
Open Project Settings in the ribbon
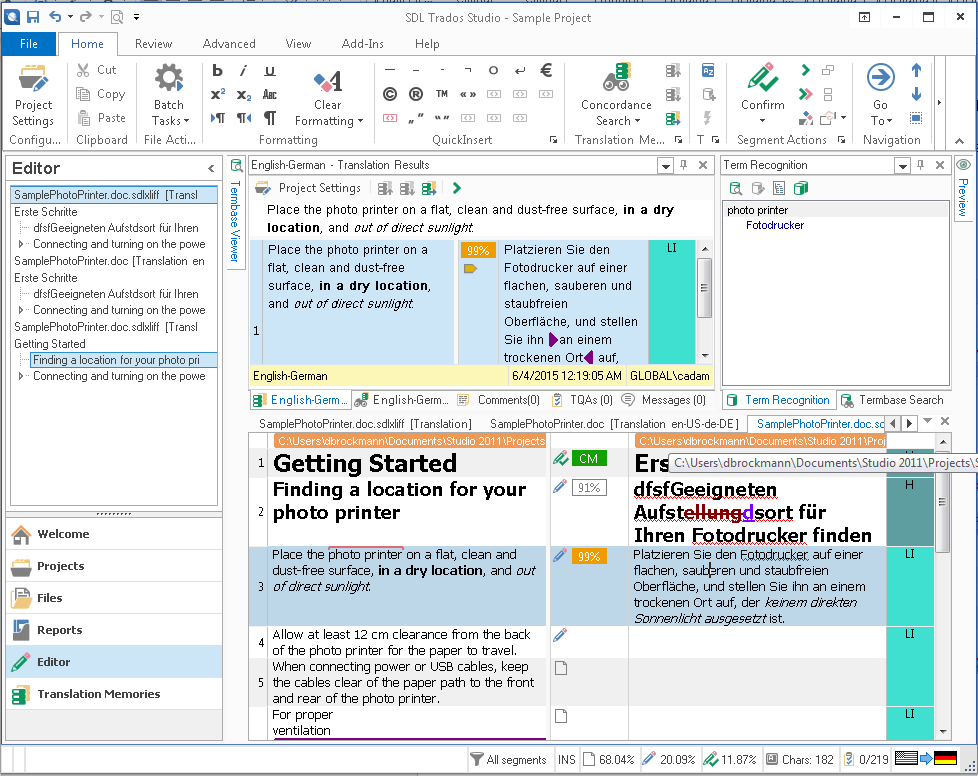[x=33, y=95]
